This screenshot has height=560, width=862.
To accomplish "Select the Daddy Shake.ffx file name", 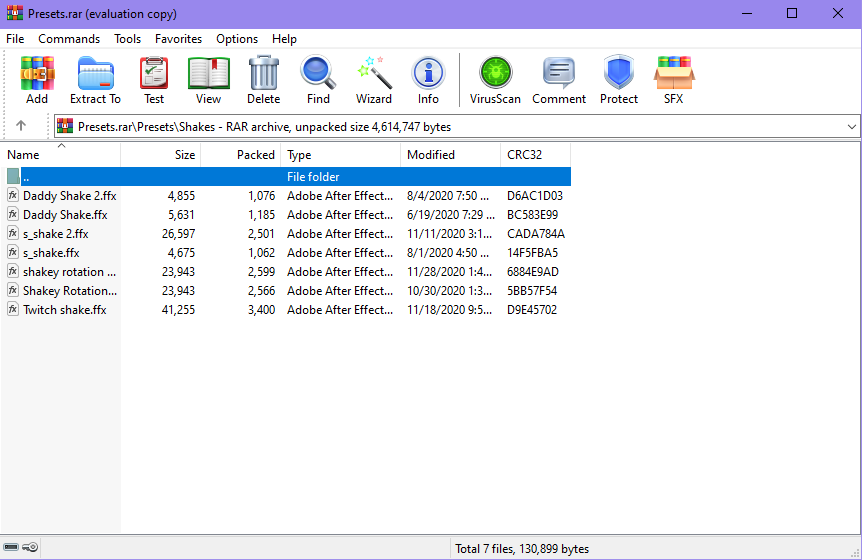I will click(65, 215).
